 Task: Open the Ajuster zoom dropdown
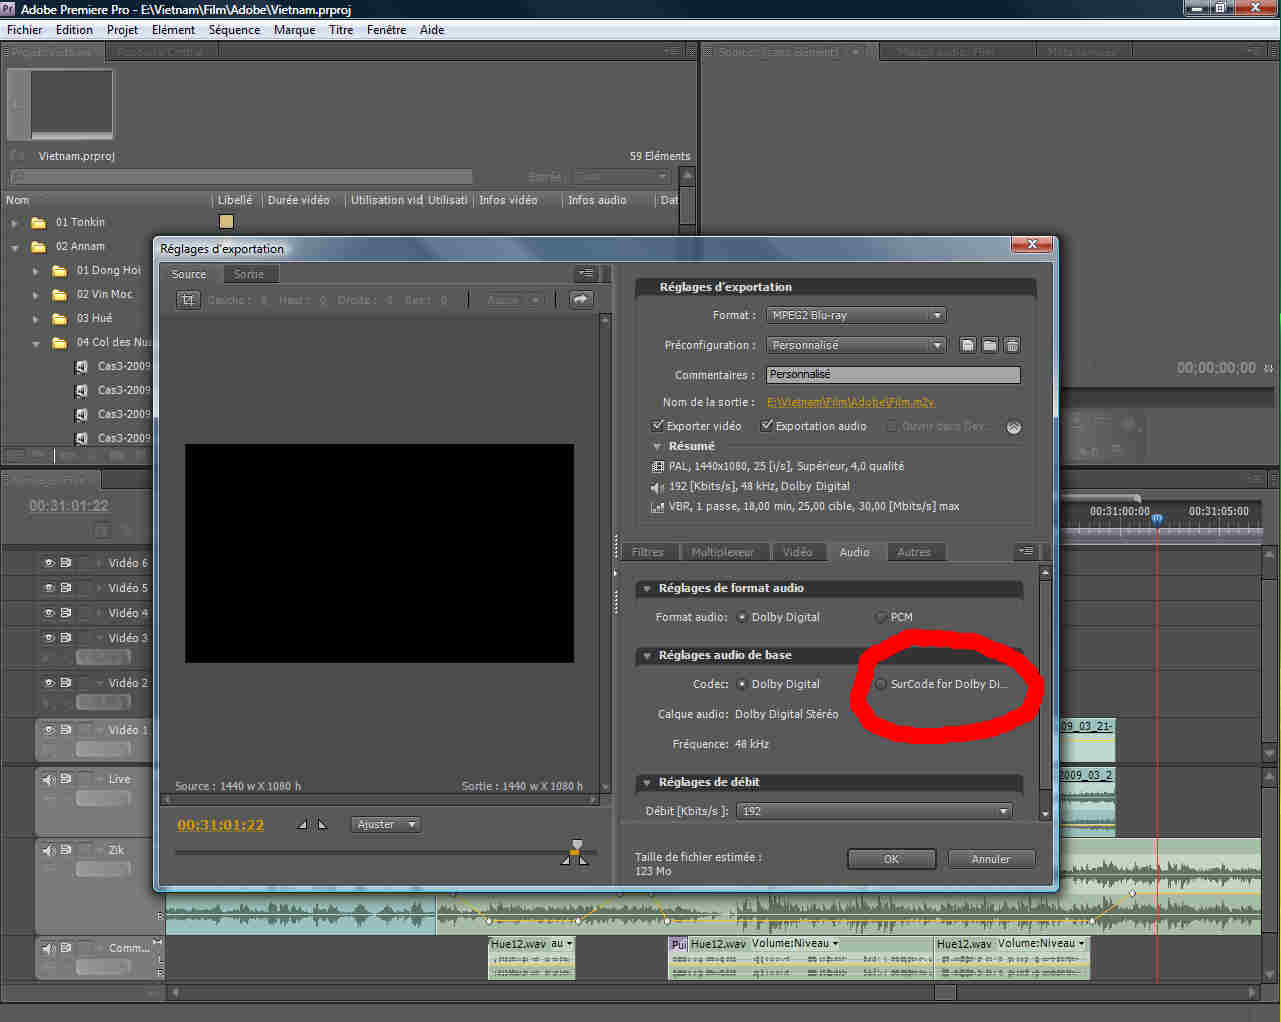point(386,825)
